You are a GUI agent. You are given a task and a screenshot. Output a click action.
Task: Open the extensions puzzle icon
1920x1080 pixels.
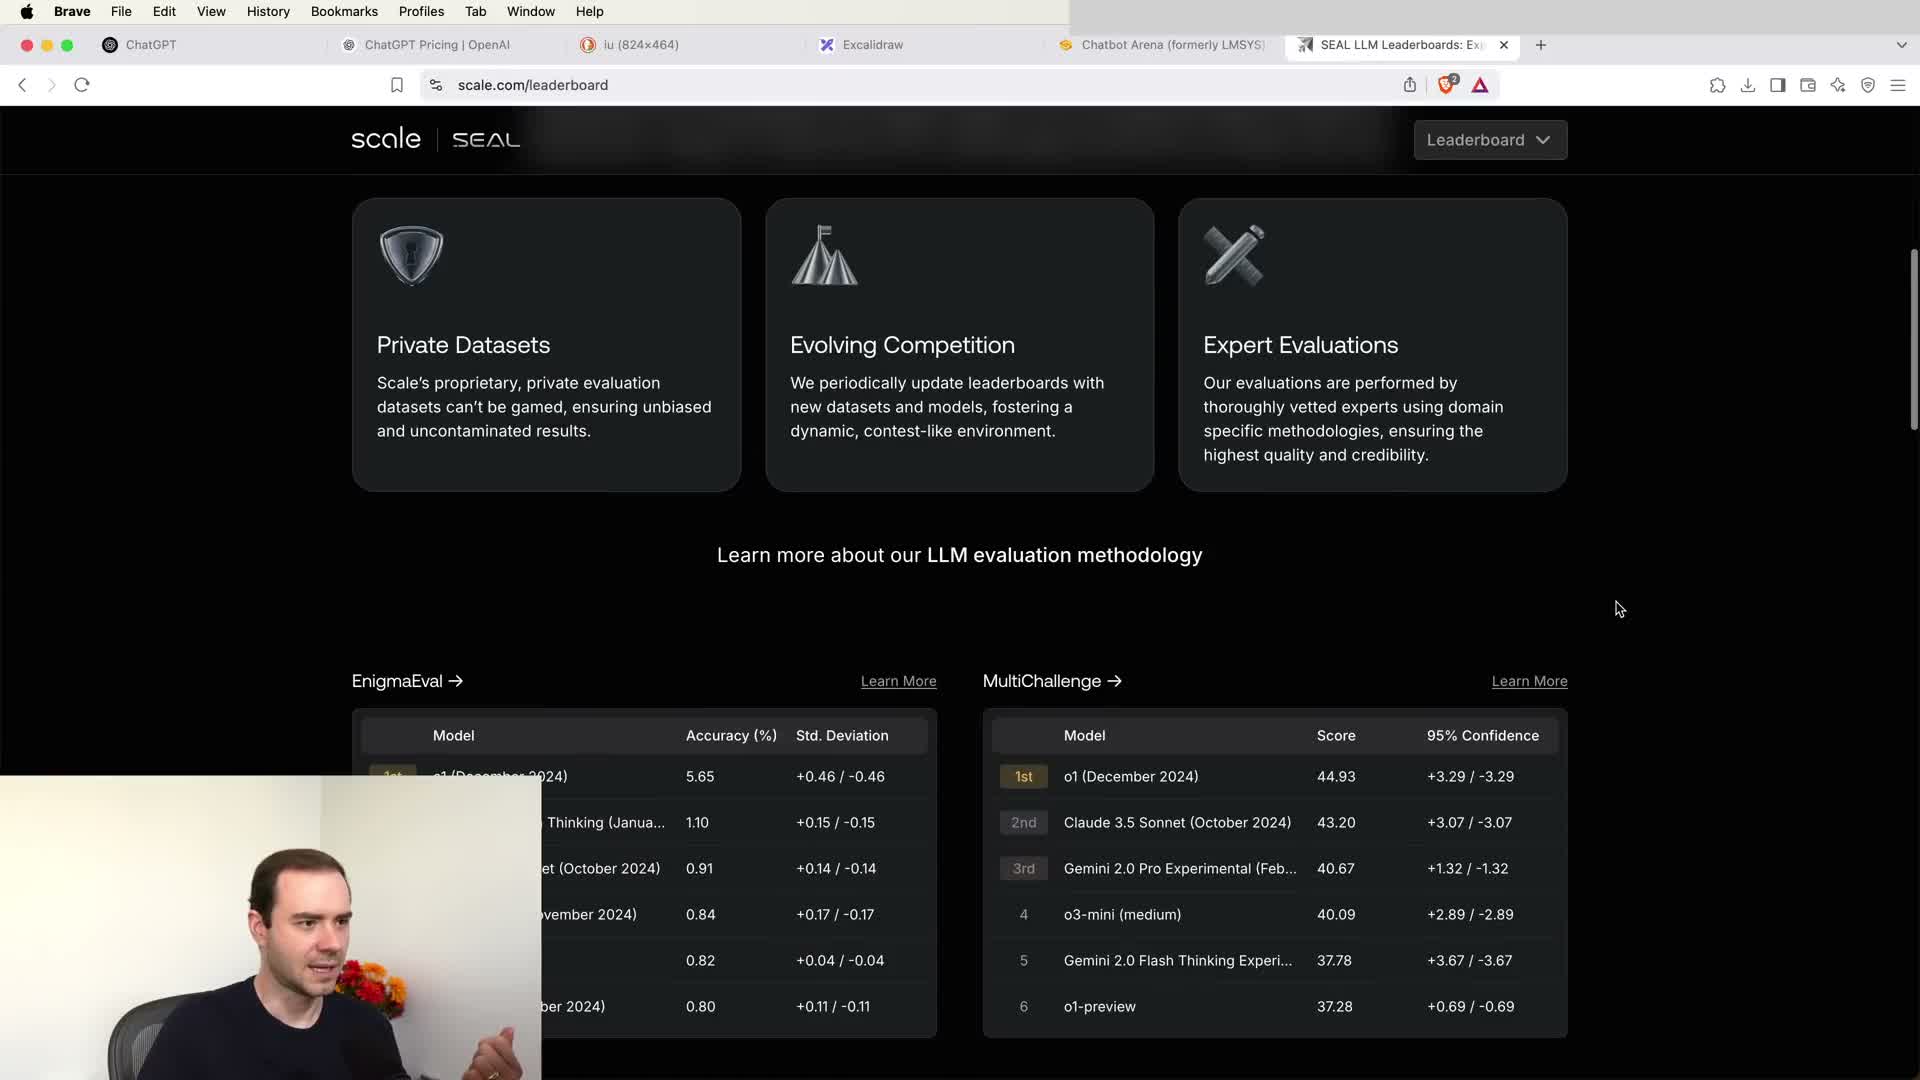pyautogui.click(x=1717, y=85)
